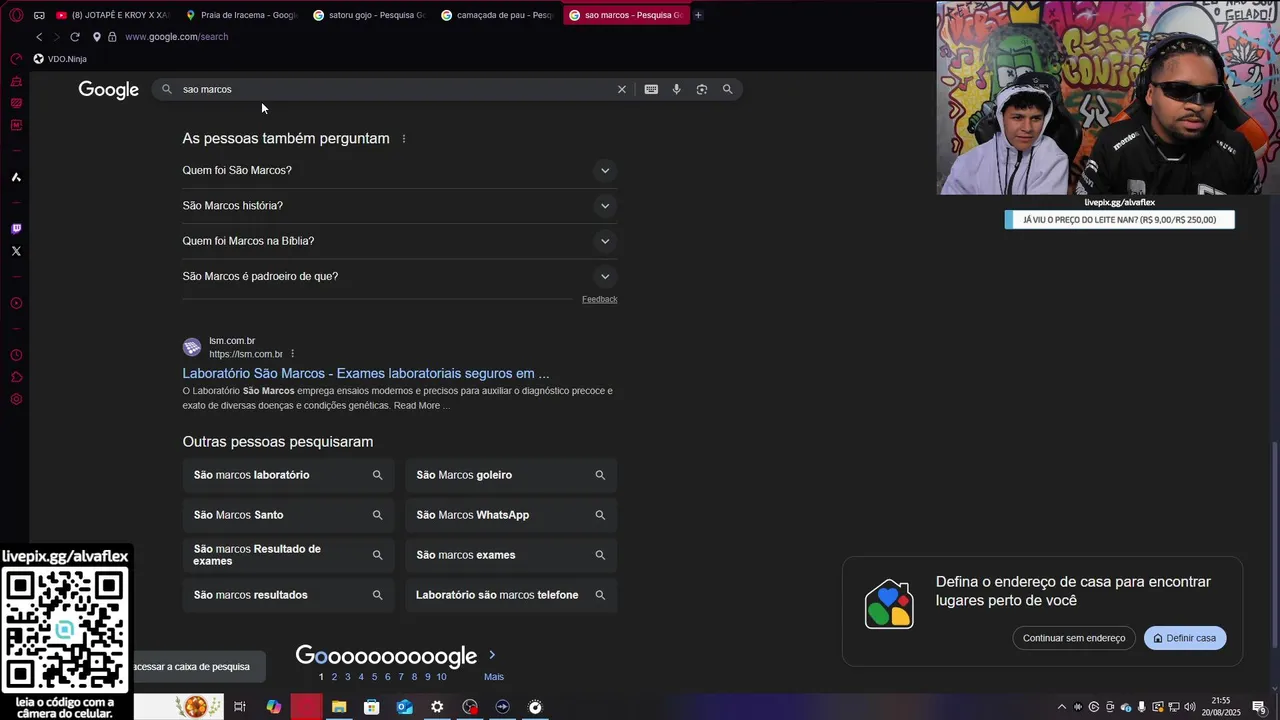Open the virtual keyboard input tool
Screen dimensions: 1280x720
651,89
